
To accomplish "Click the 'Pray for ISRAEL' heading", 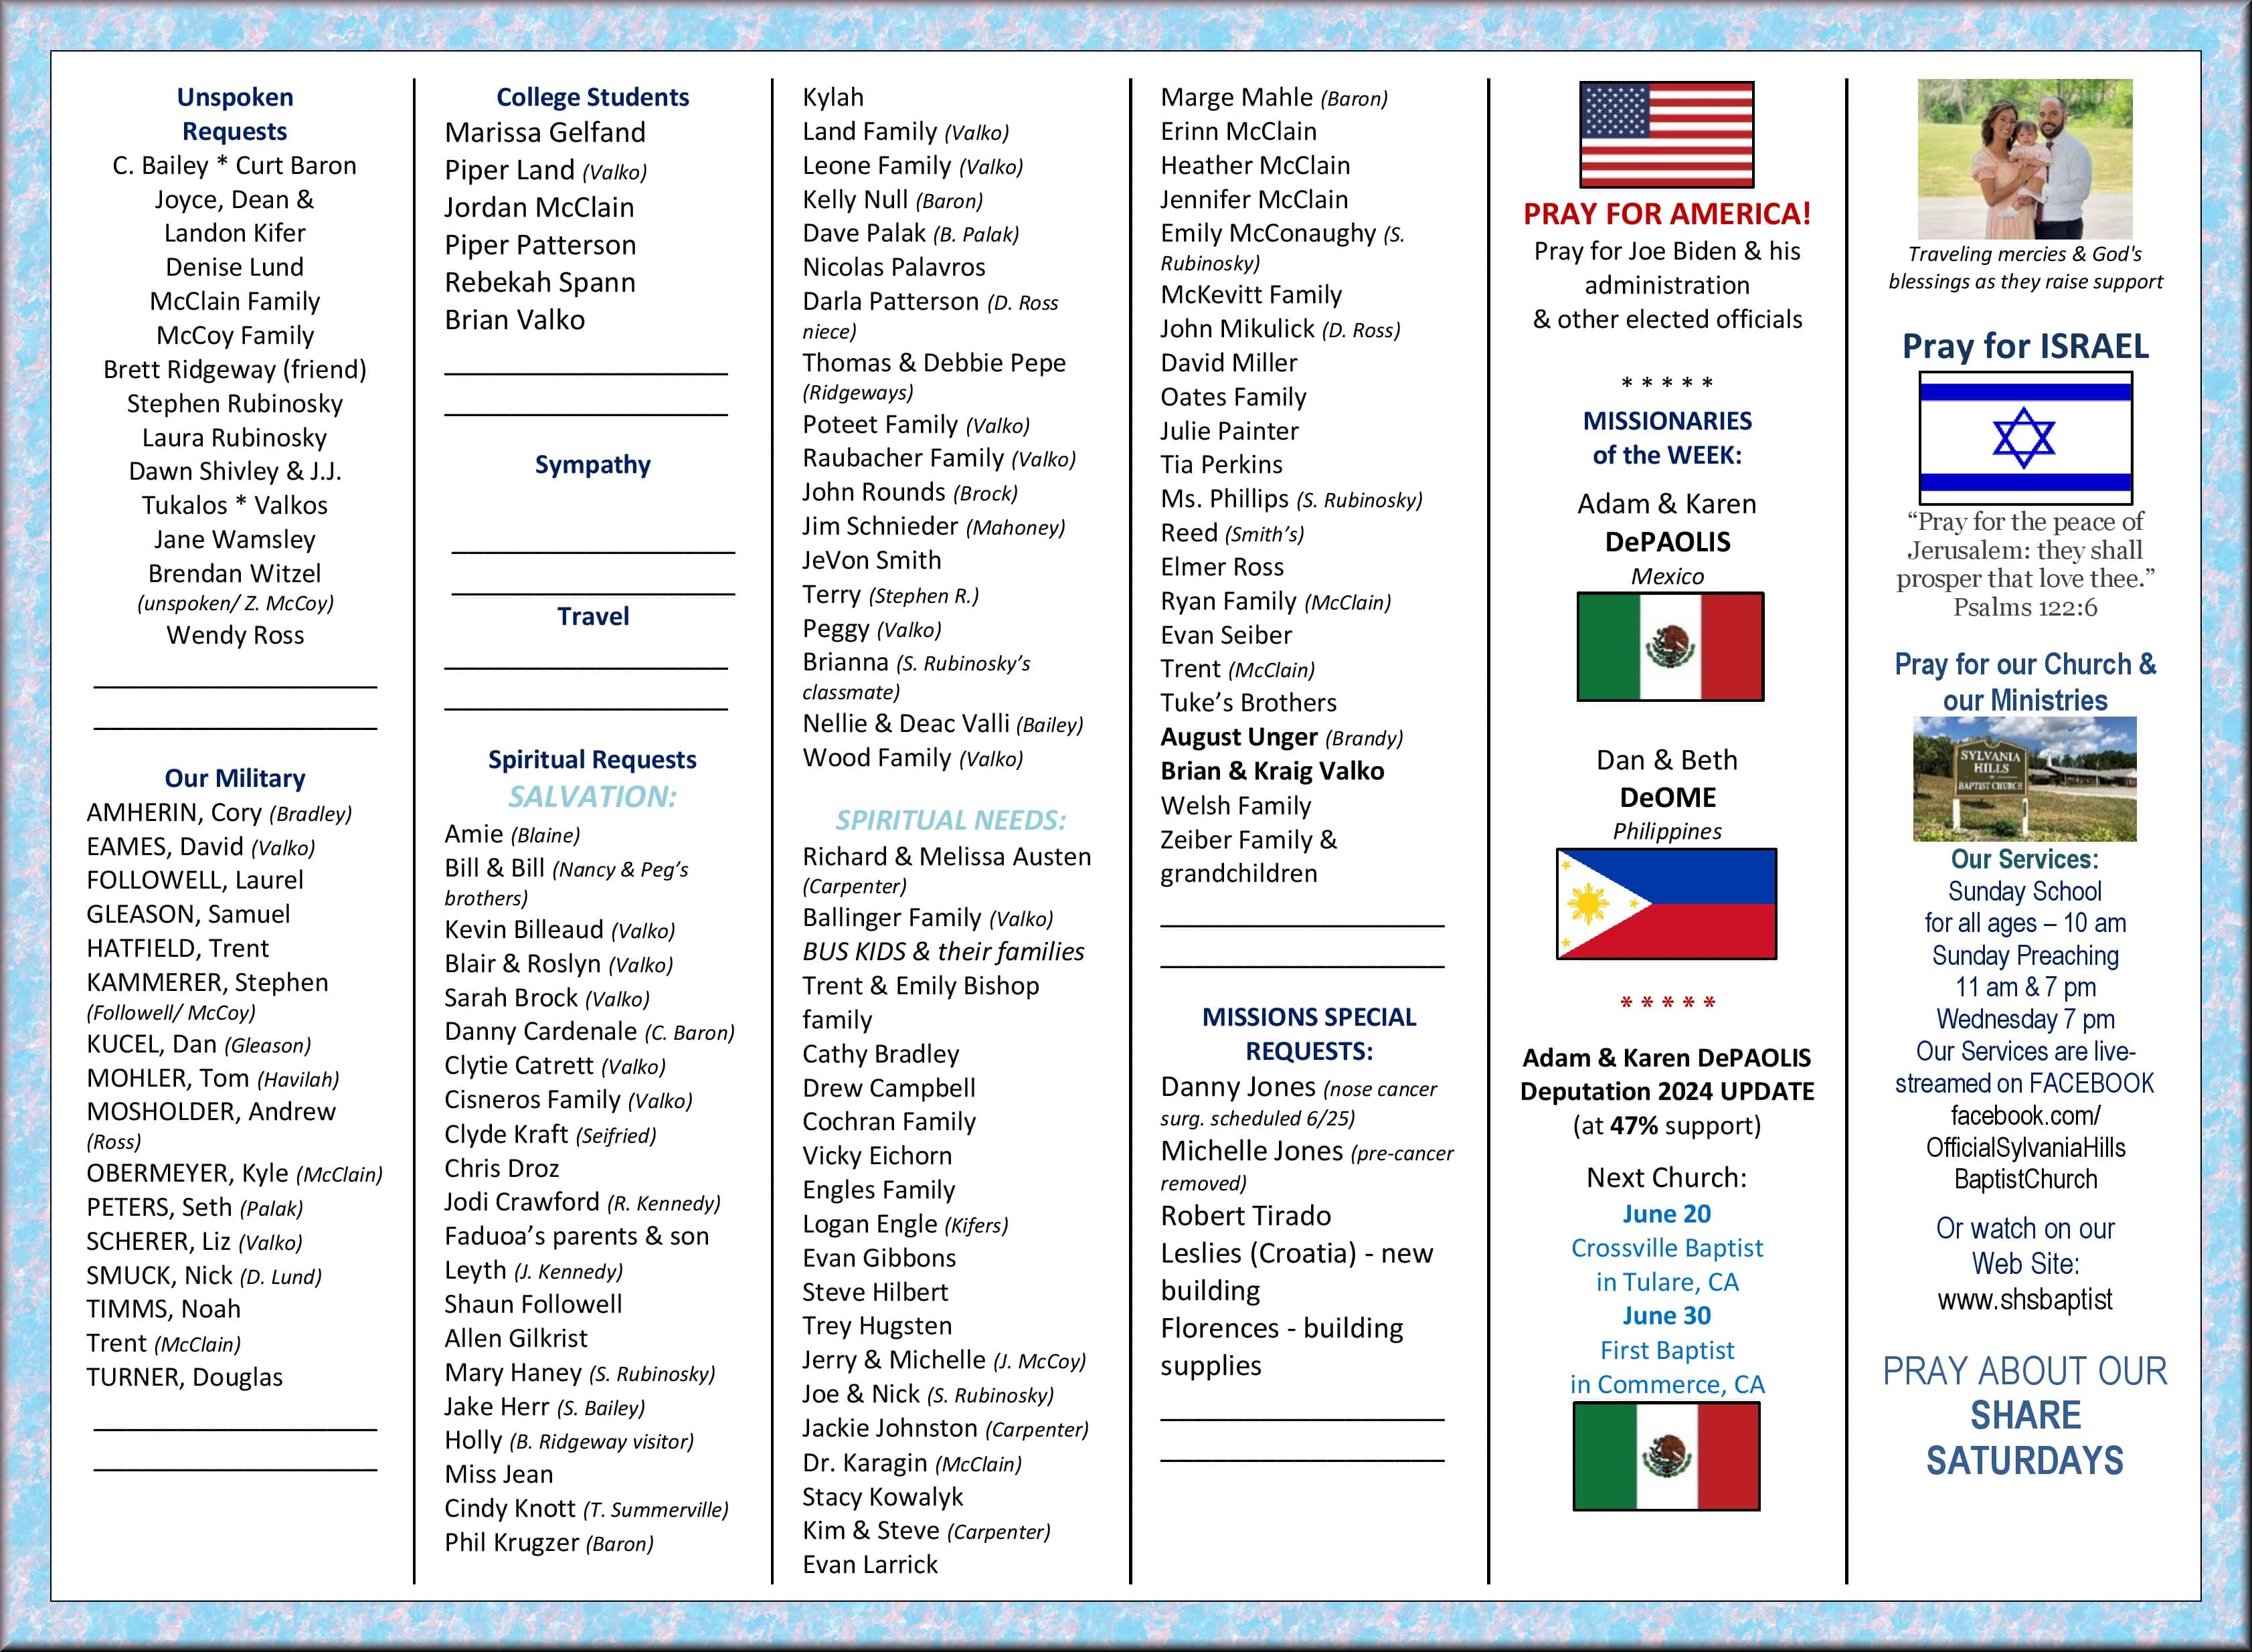I will click(x=2025, y=346).
